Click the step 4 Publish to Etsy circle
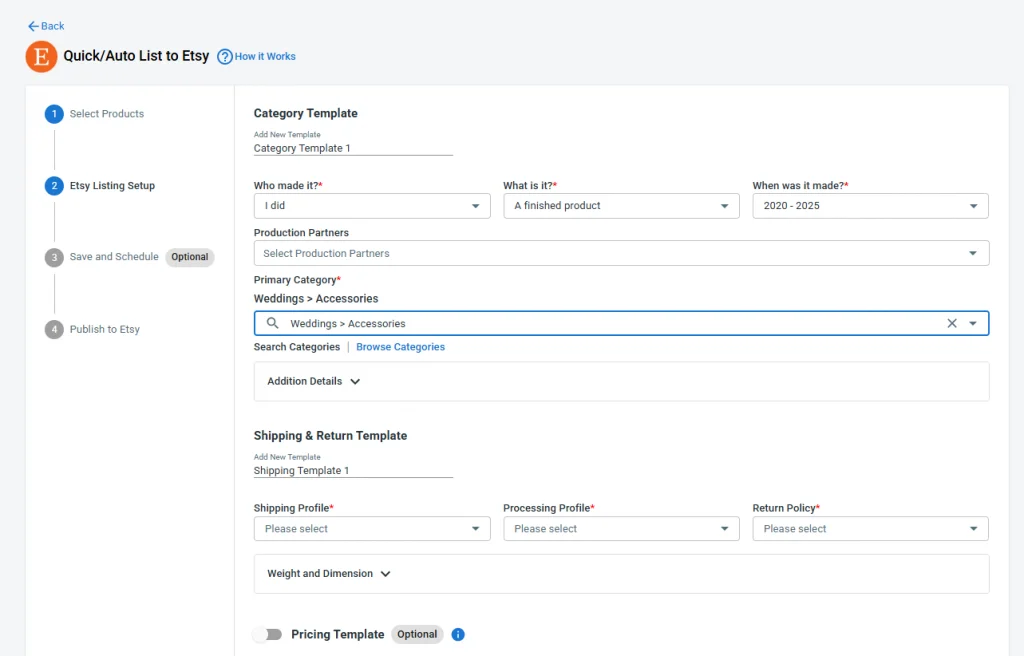 (53, 329)
